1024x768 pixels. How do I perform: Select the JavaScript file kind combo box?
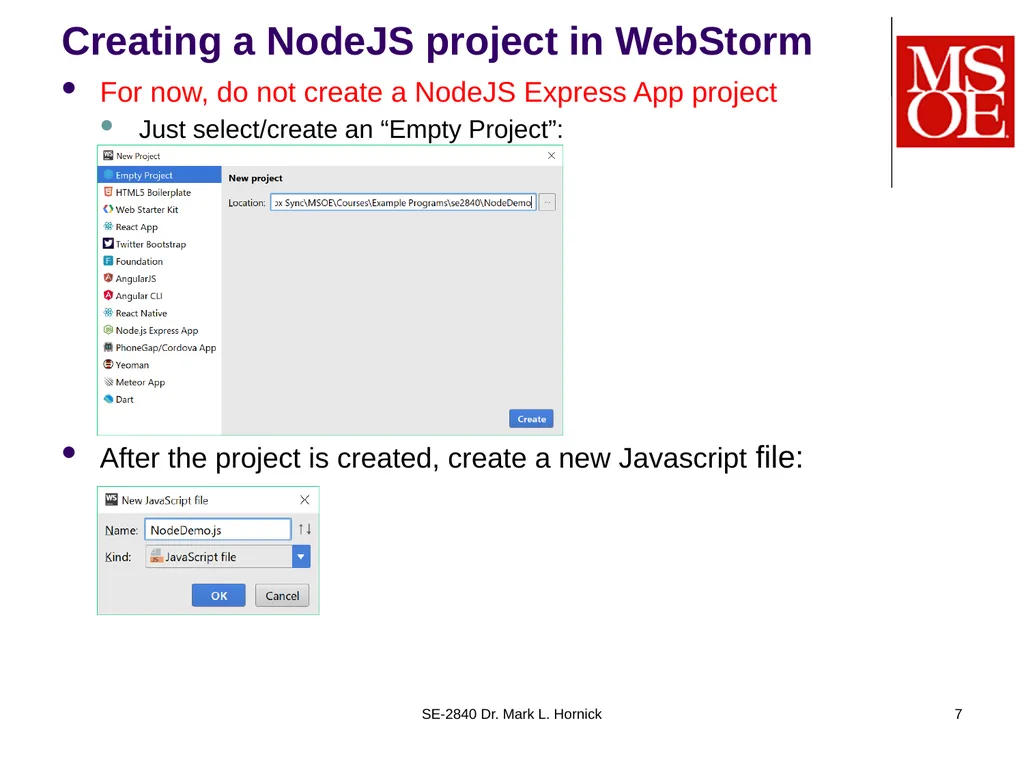click(228, 557)
